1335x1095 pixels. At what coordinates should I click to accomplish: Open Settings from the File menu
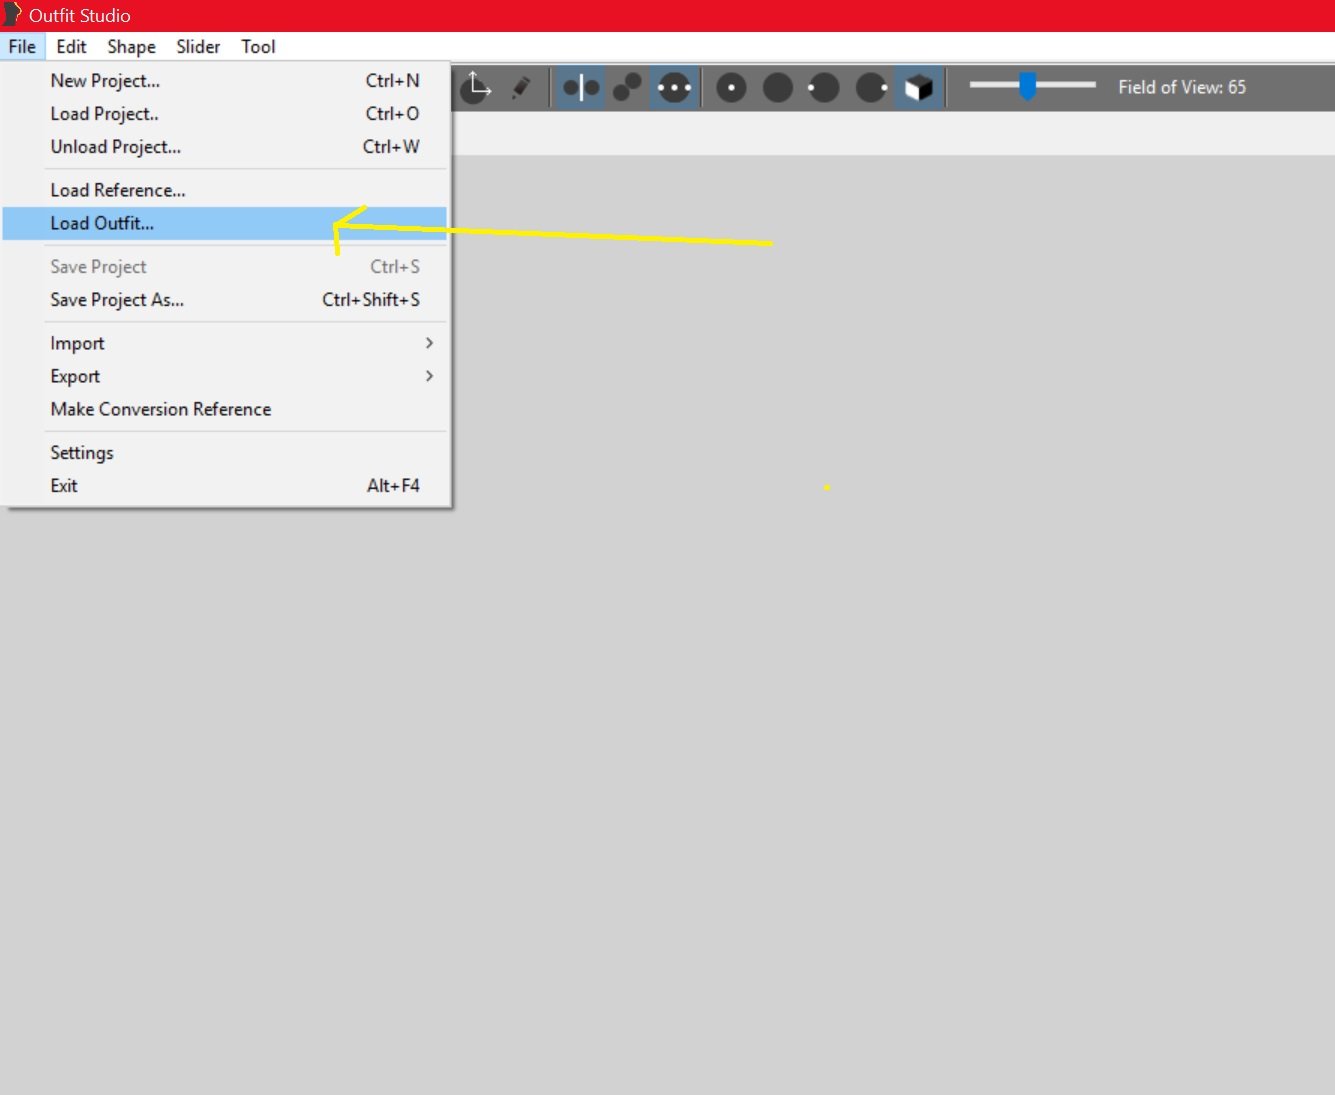[225, 453]
